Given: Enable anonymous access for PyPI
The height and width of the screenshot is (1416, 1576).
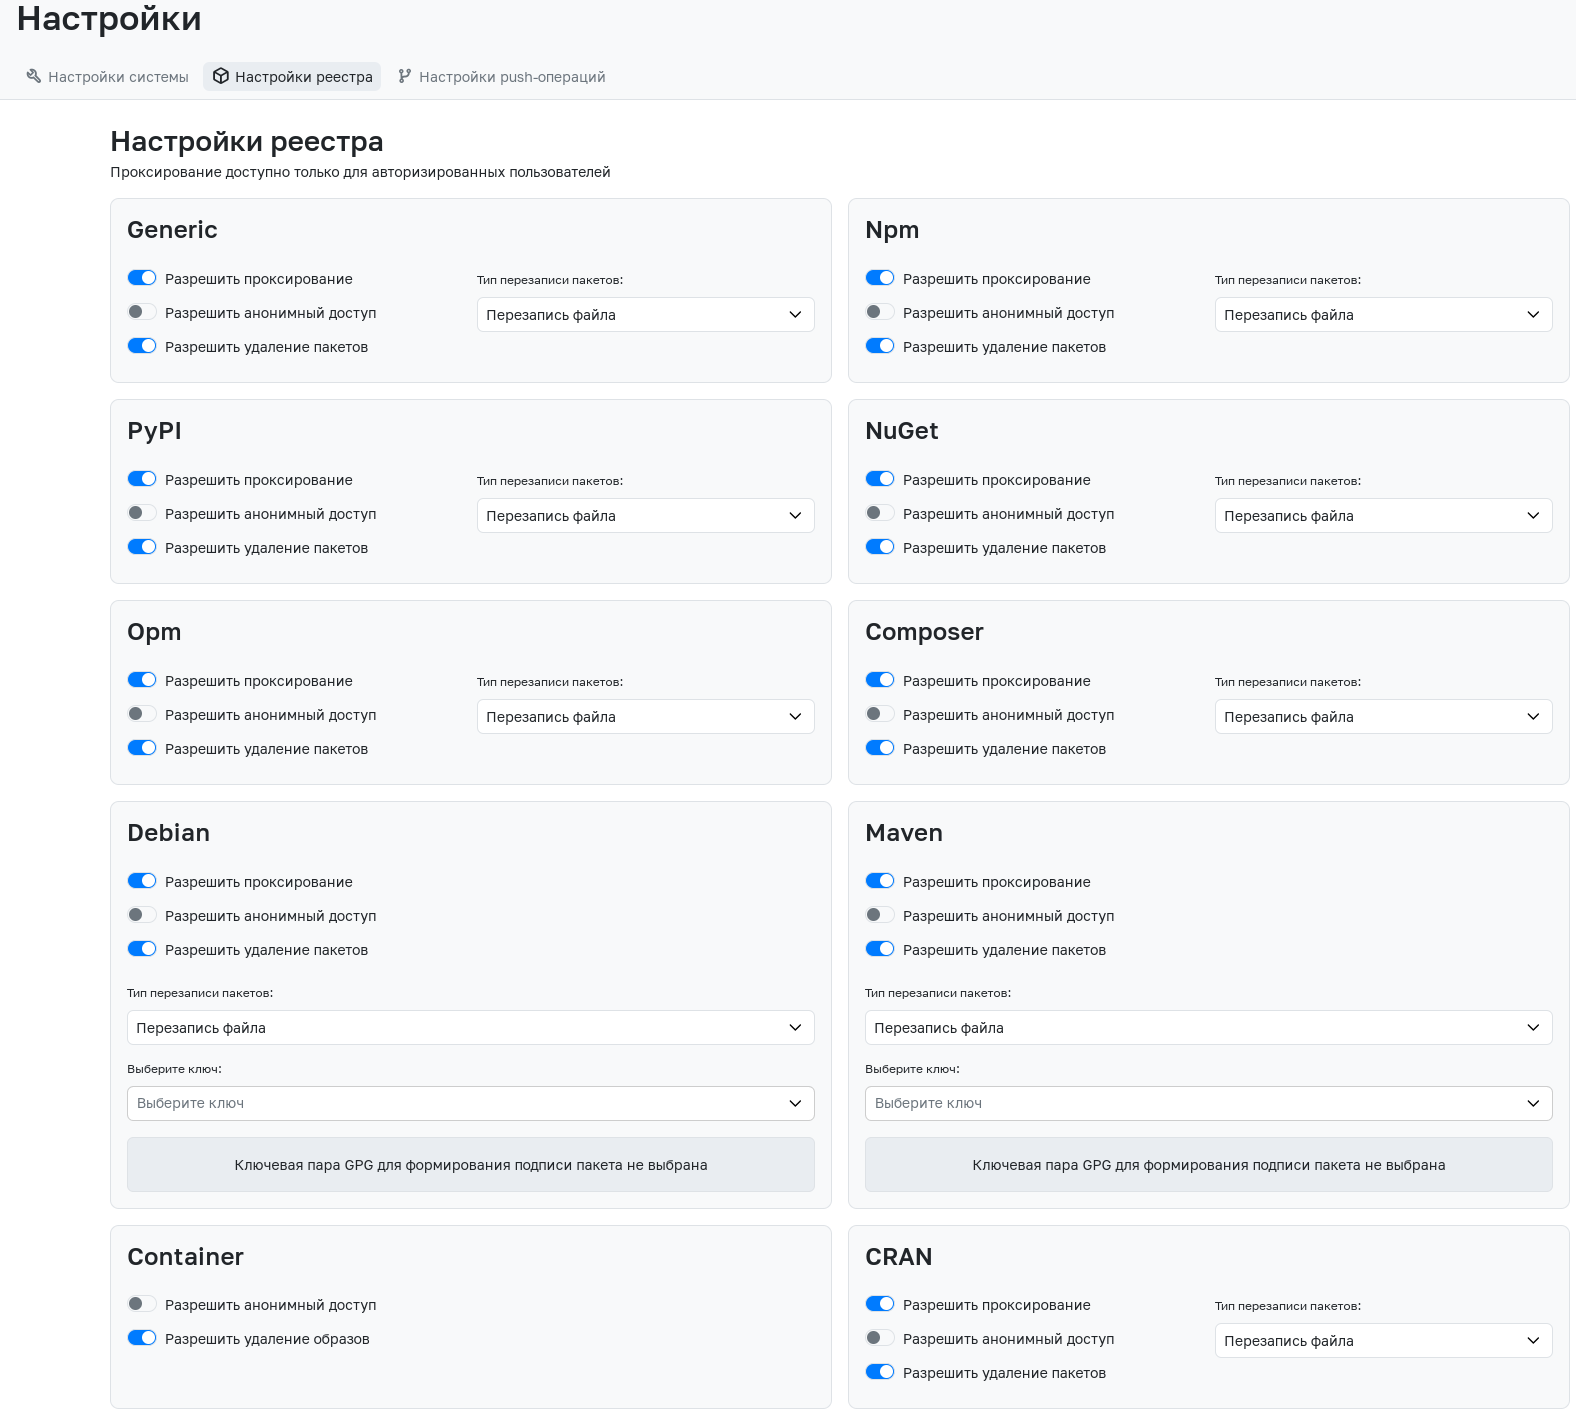Looking at the screenshot, I should [142, 513].
